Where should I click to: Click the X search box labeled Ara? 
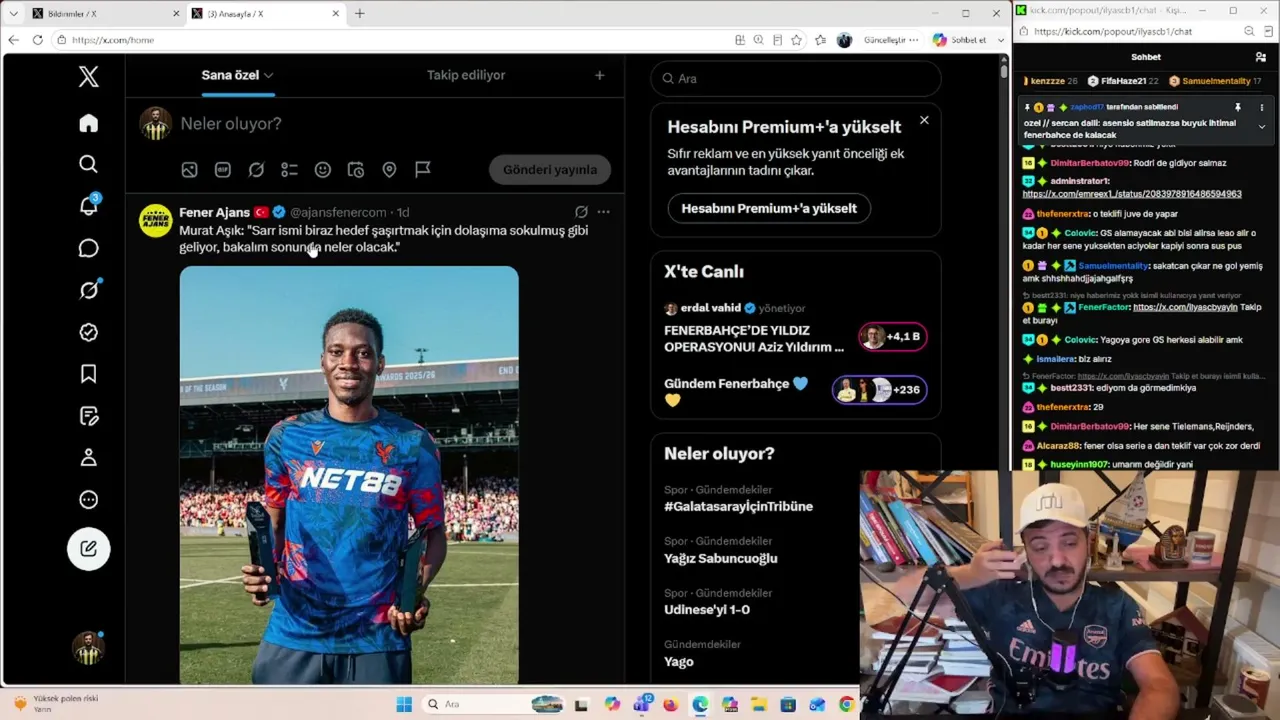click(x=796, y=78)
